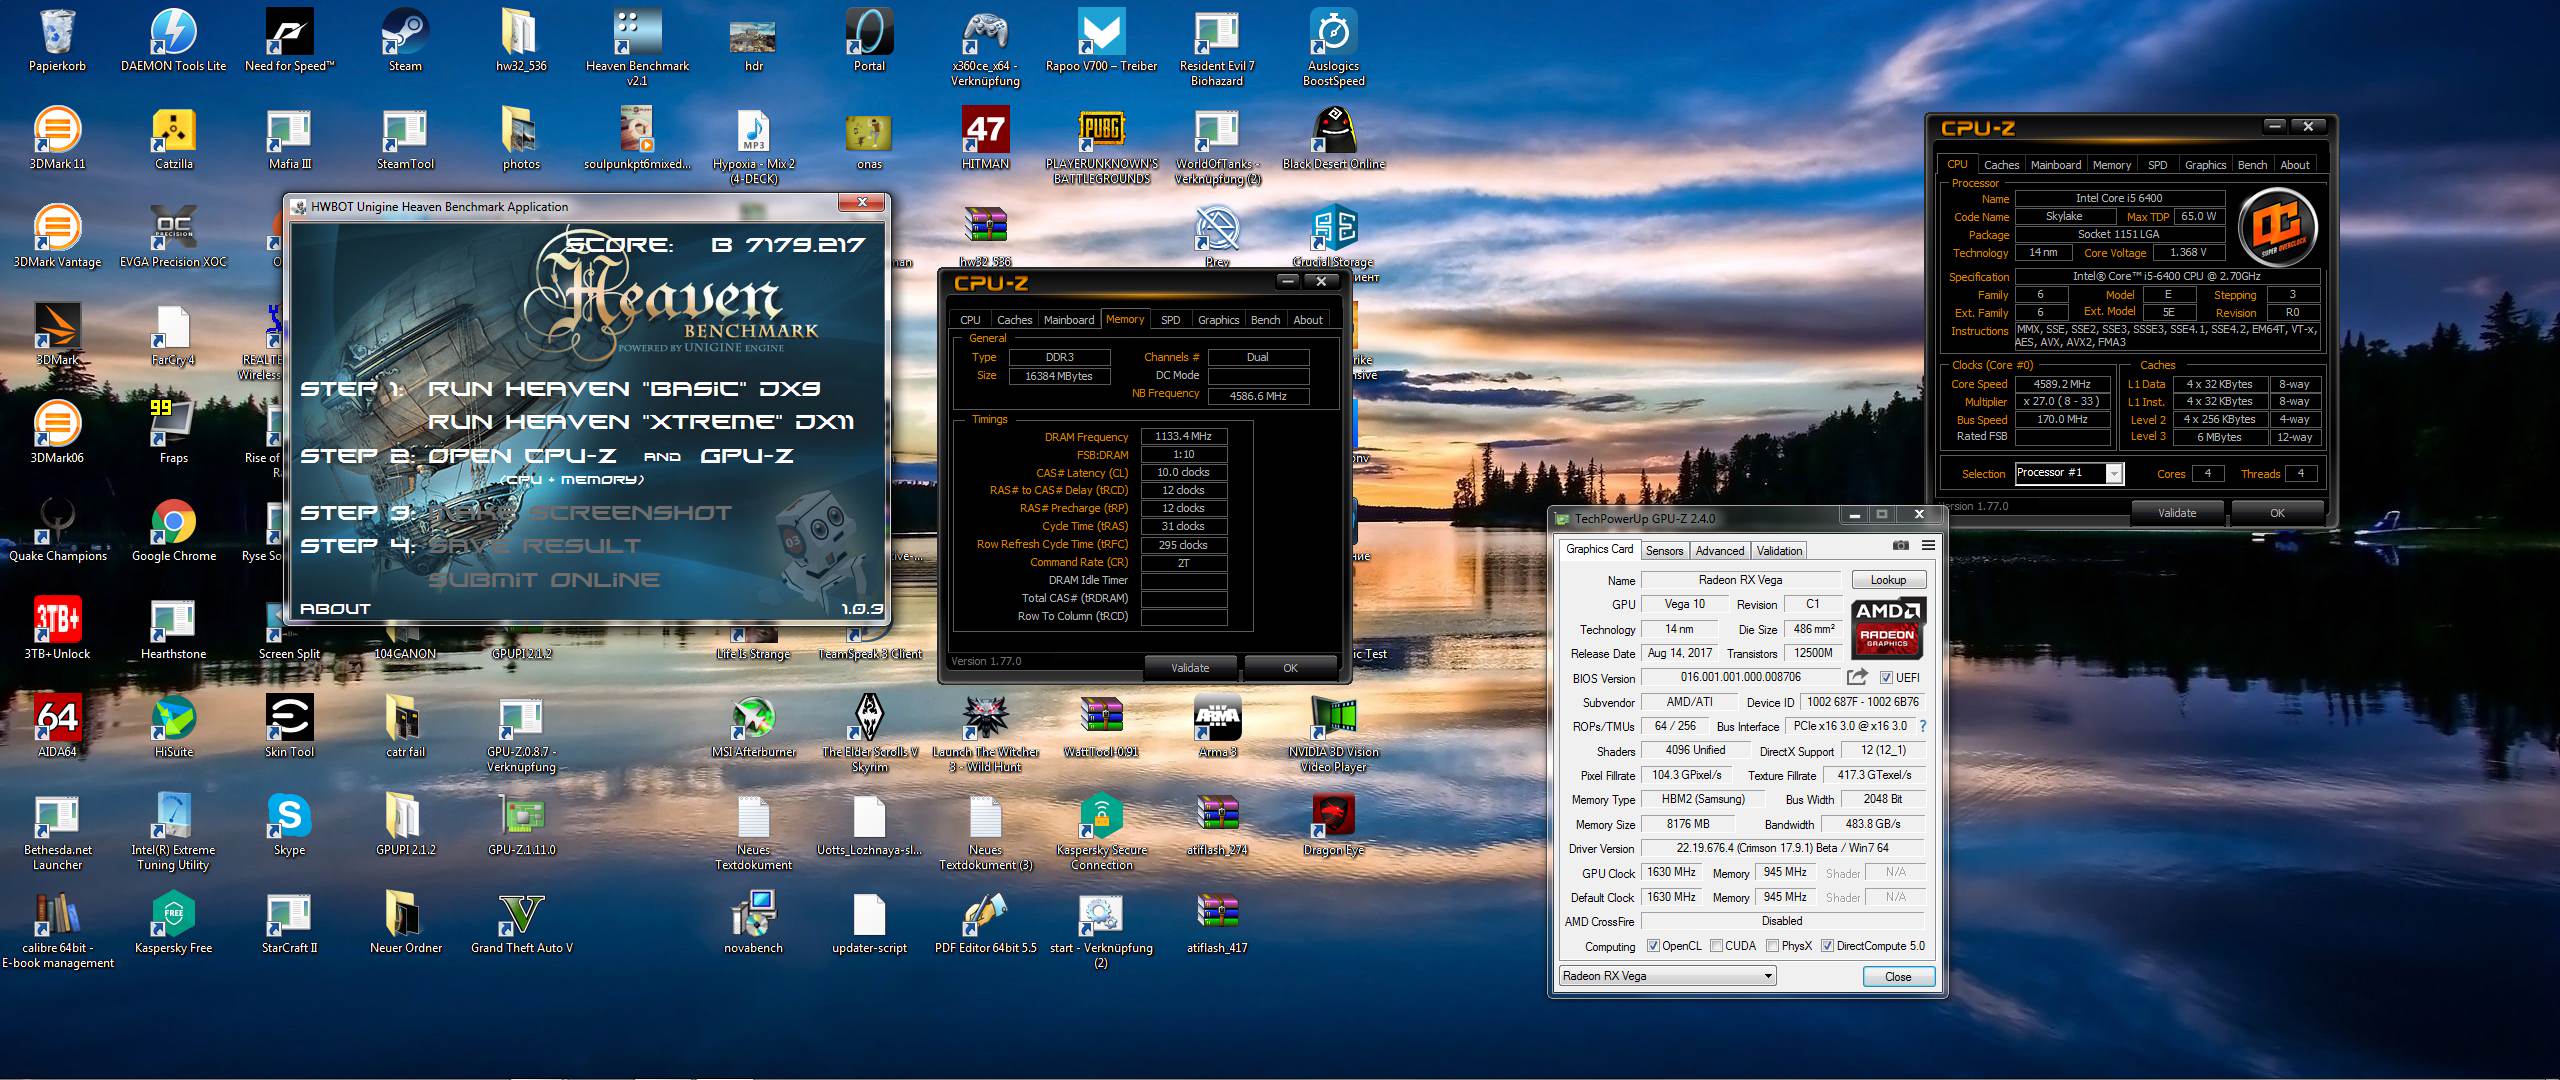Open PLAYERUNKNOWN'S BATTLEGROUNDS icon
The width and height of the screenshot is (2560, 1080).
point(1101,145)
